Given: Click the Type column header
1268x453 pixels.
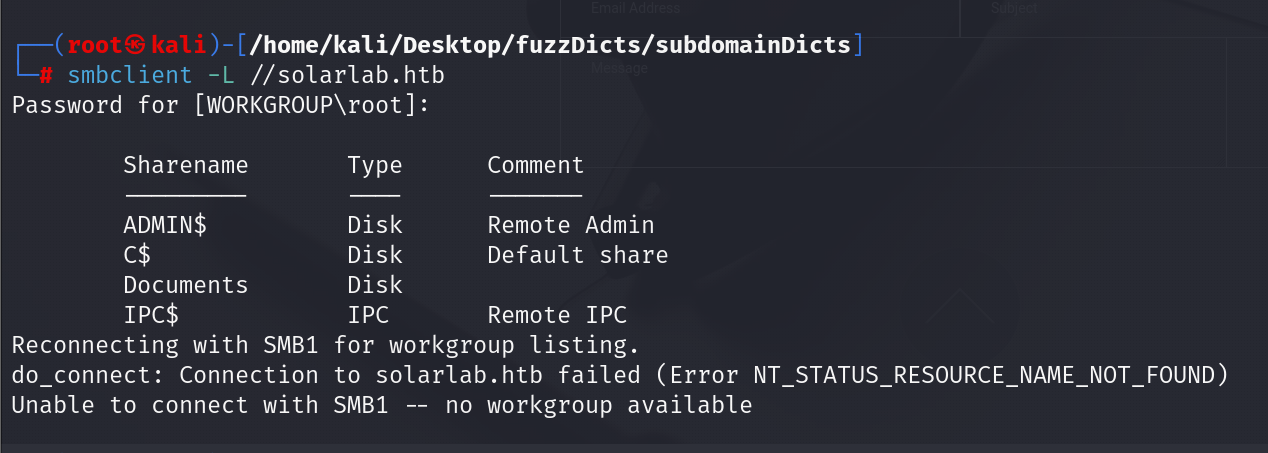Looking at the screenshot, I should point(375,166).
